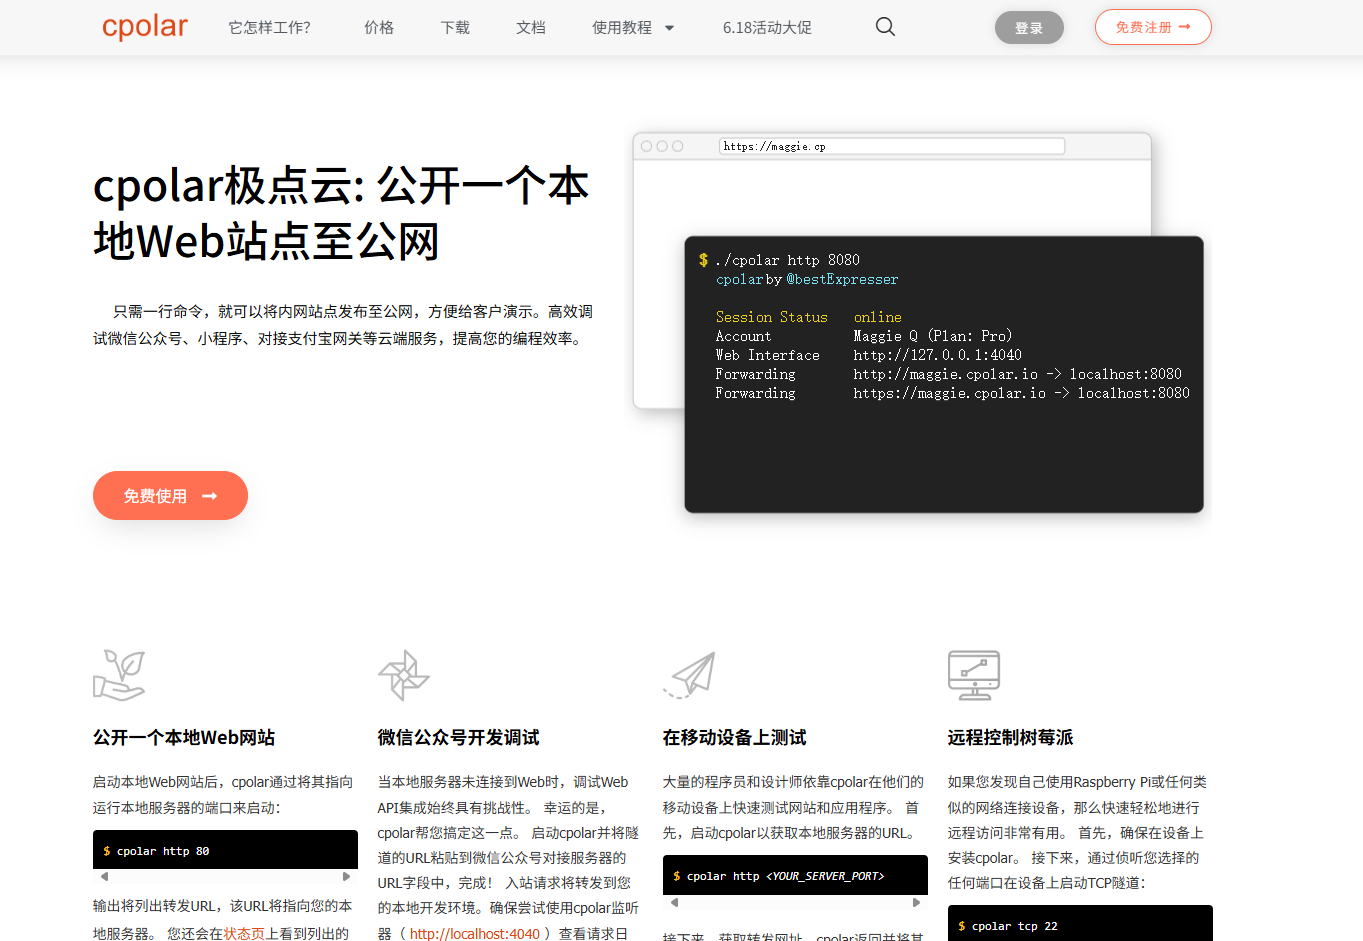The width and height of the screenshot is (1363, 941).
Task: Click the main headline cpolar极点云
Action: pos(342,213)
